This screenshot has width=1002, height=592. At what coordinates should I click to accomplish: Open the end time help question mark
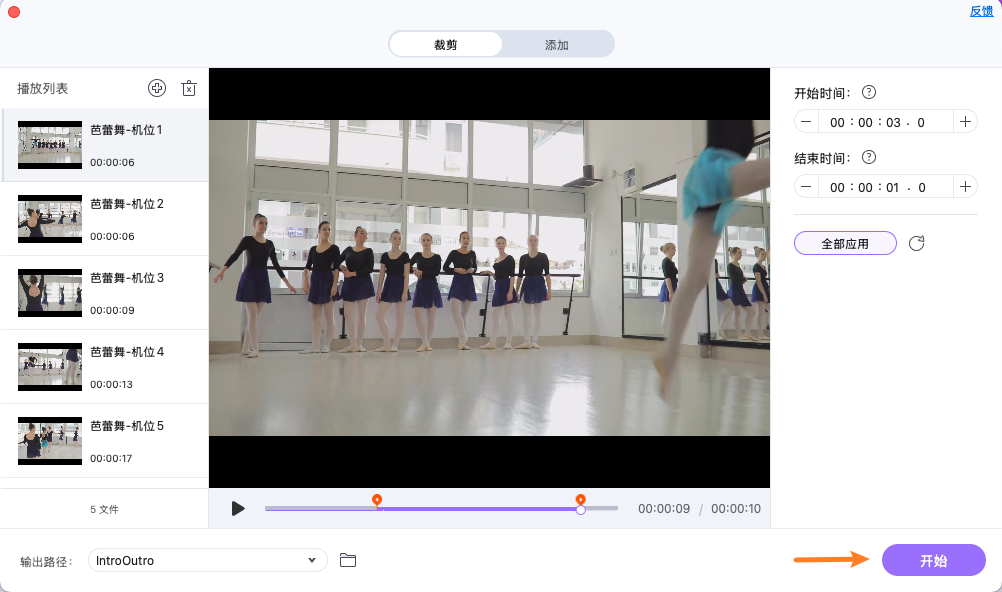868,157
